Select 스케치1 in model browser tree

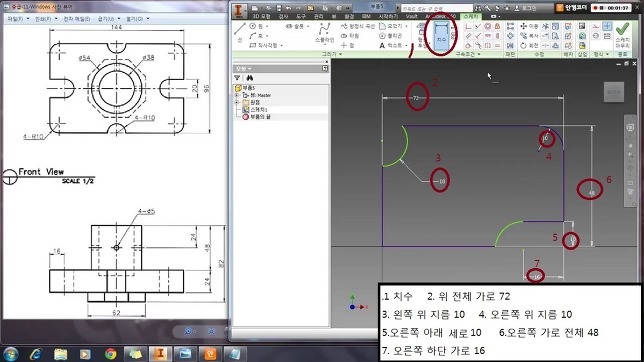coord(255,110)
